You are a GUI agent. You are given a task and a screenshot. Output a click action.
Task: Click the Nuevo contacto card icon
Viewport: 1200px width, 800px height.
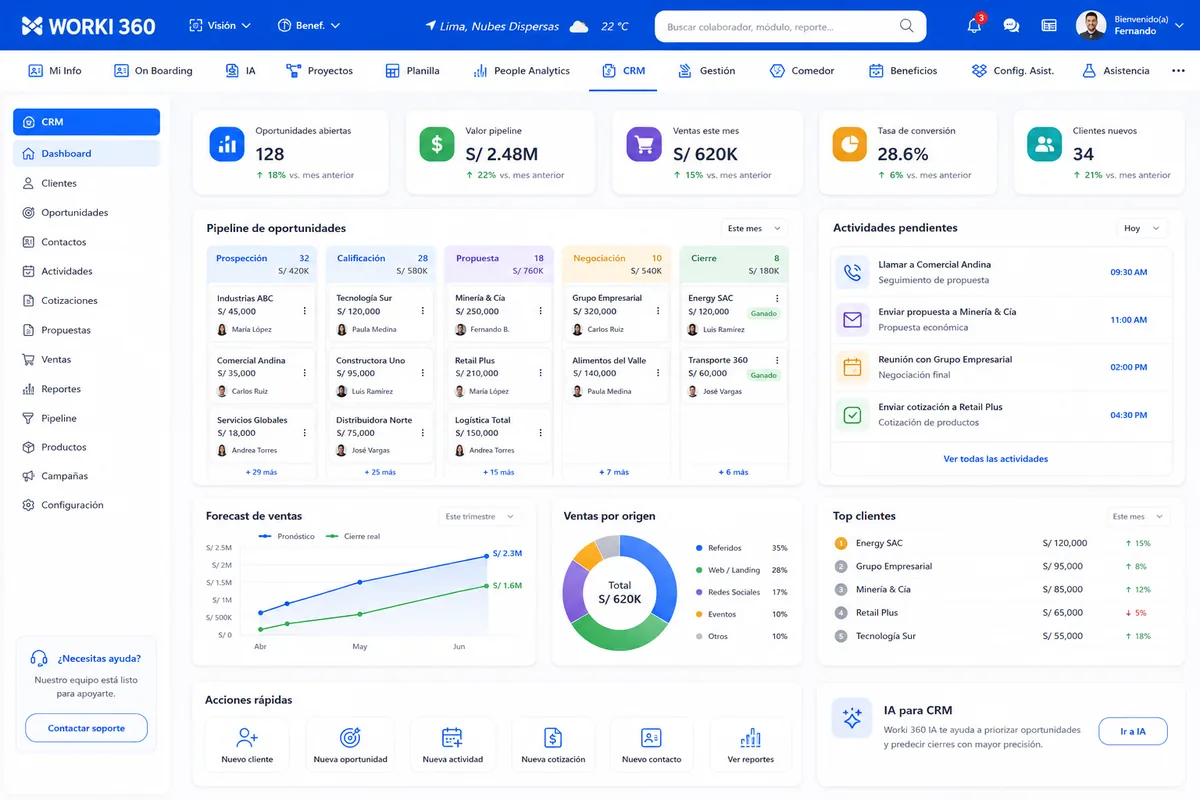[x=651, y=738]
